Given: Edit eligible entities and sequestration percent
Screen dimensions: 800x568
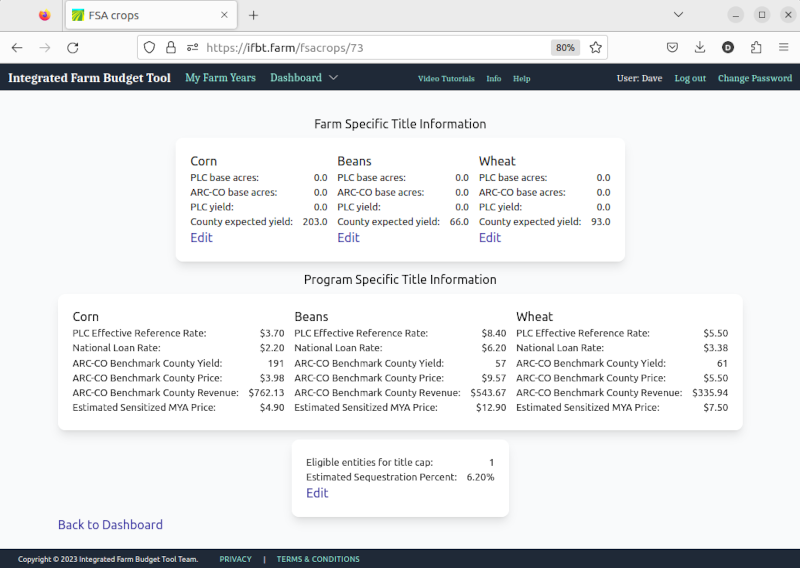Looking at the screenshot, I should (317, 493).
